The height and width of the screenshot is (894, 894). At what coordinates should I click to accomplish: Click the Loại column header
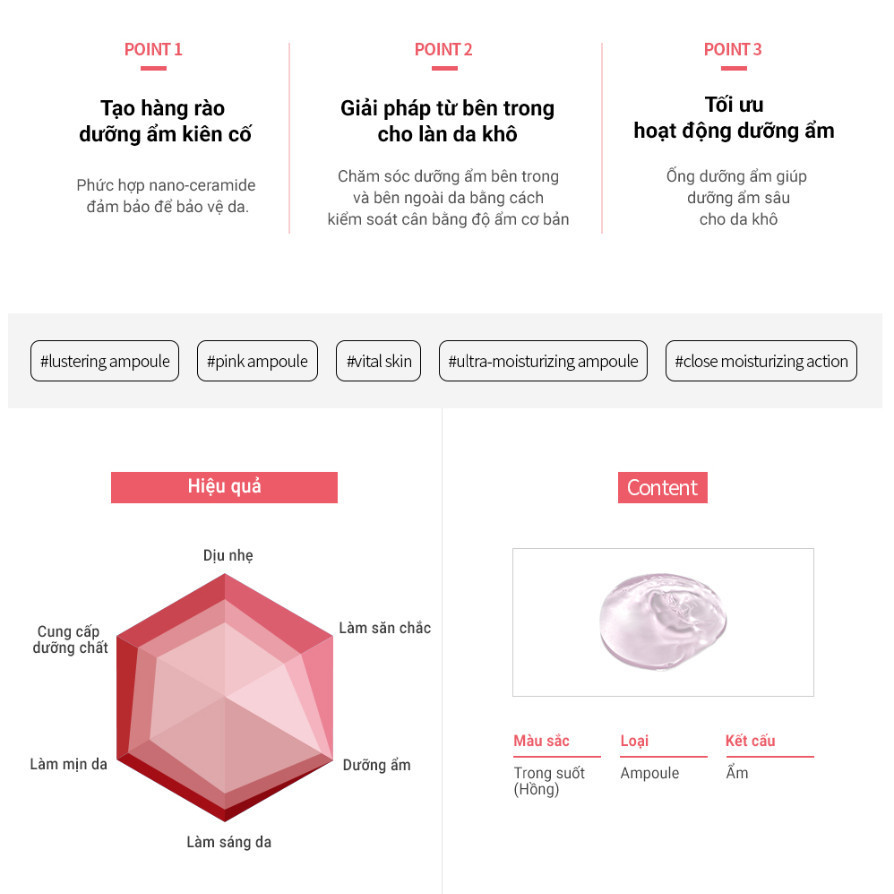[634, 741]
